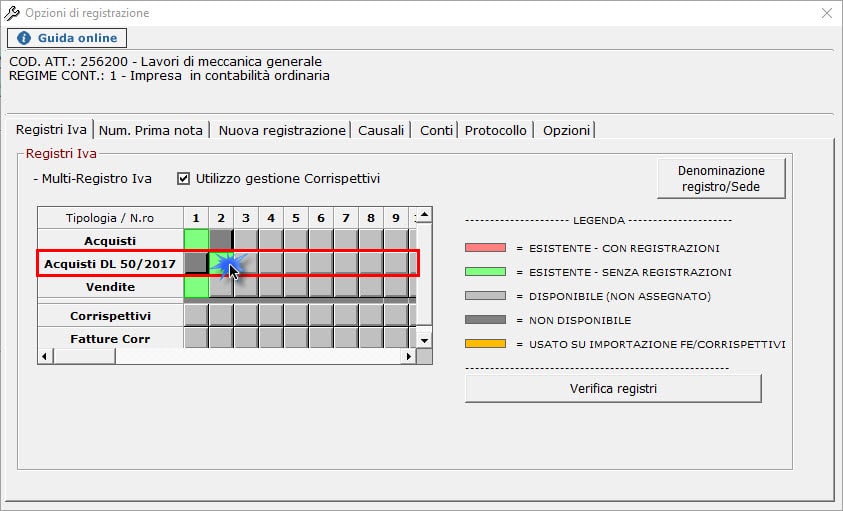This screenshot has width=843, height=511.
Task: Click the grid's horizontal scroll right arrow
Action: point(409,356)
